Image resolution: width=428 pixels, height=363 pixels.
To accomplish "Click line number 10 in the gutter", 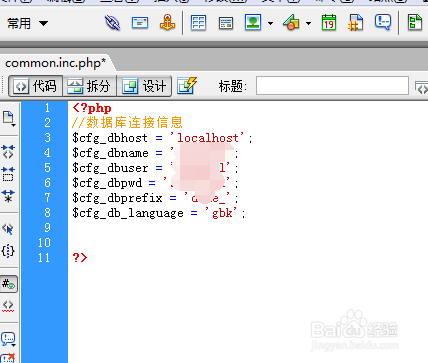I will [44, 243].
